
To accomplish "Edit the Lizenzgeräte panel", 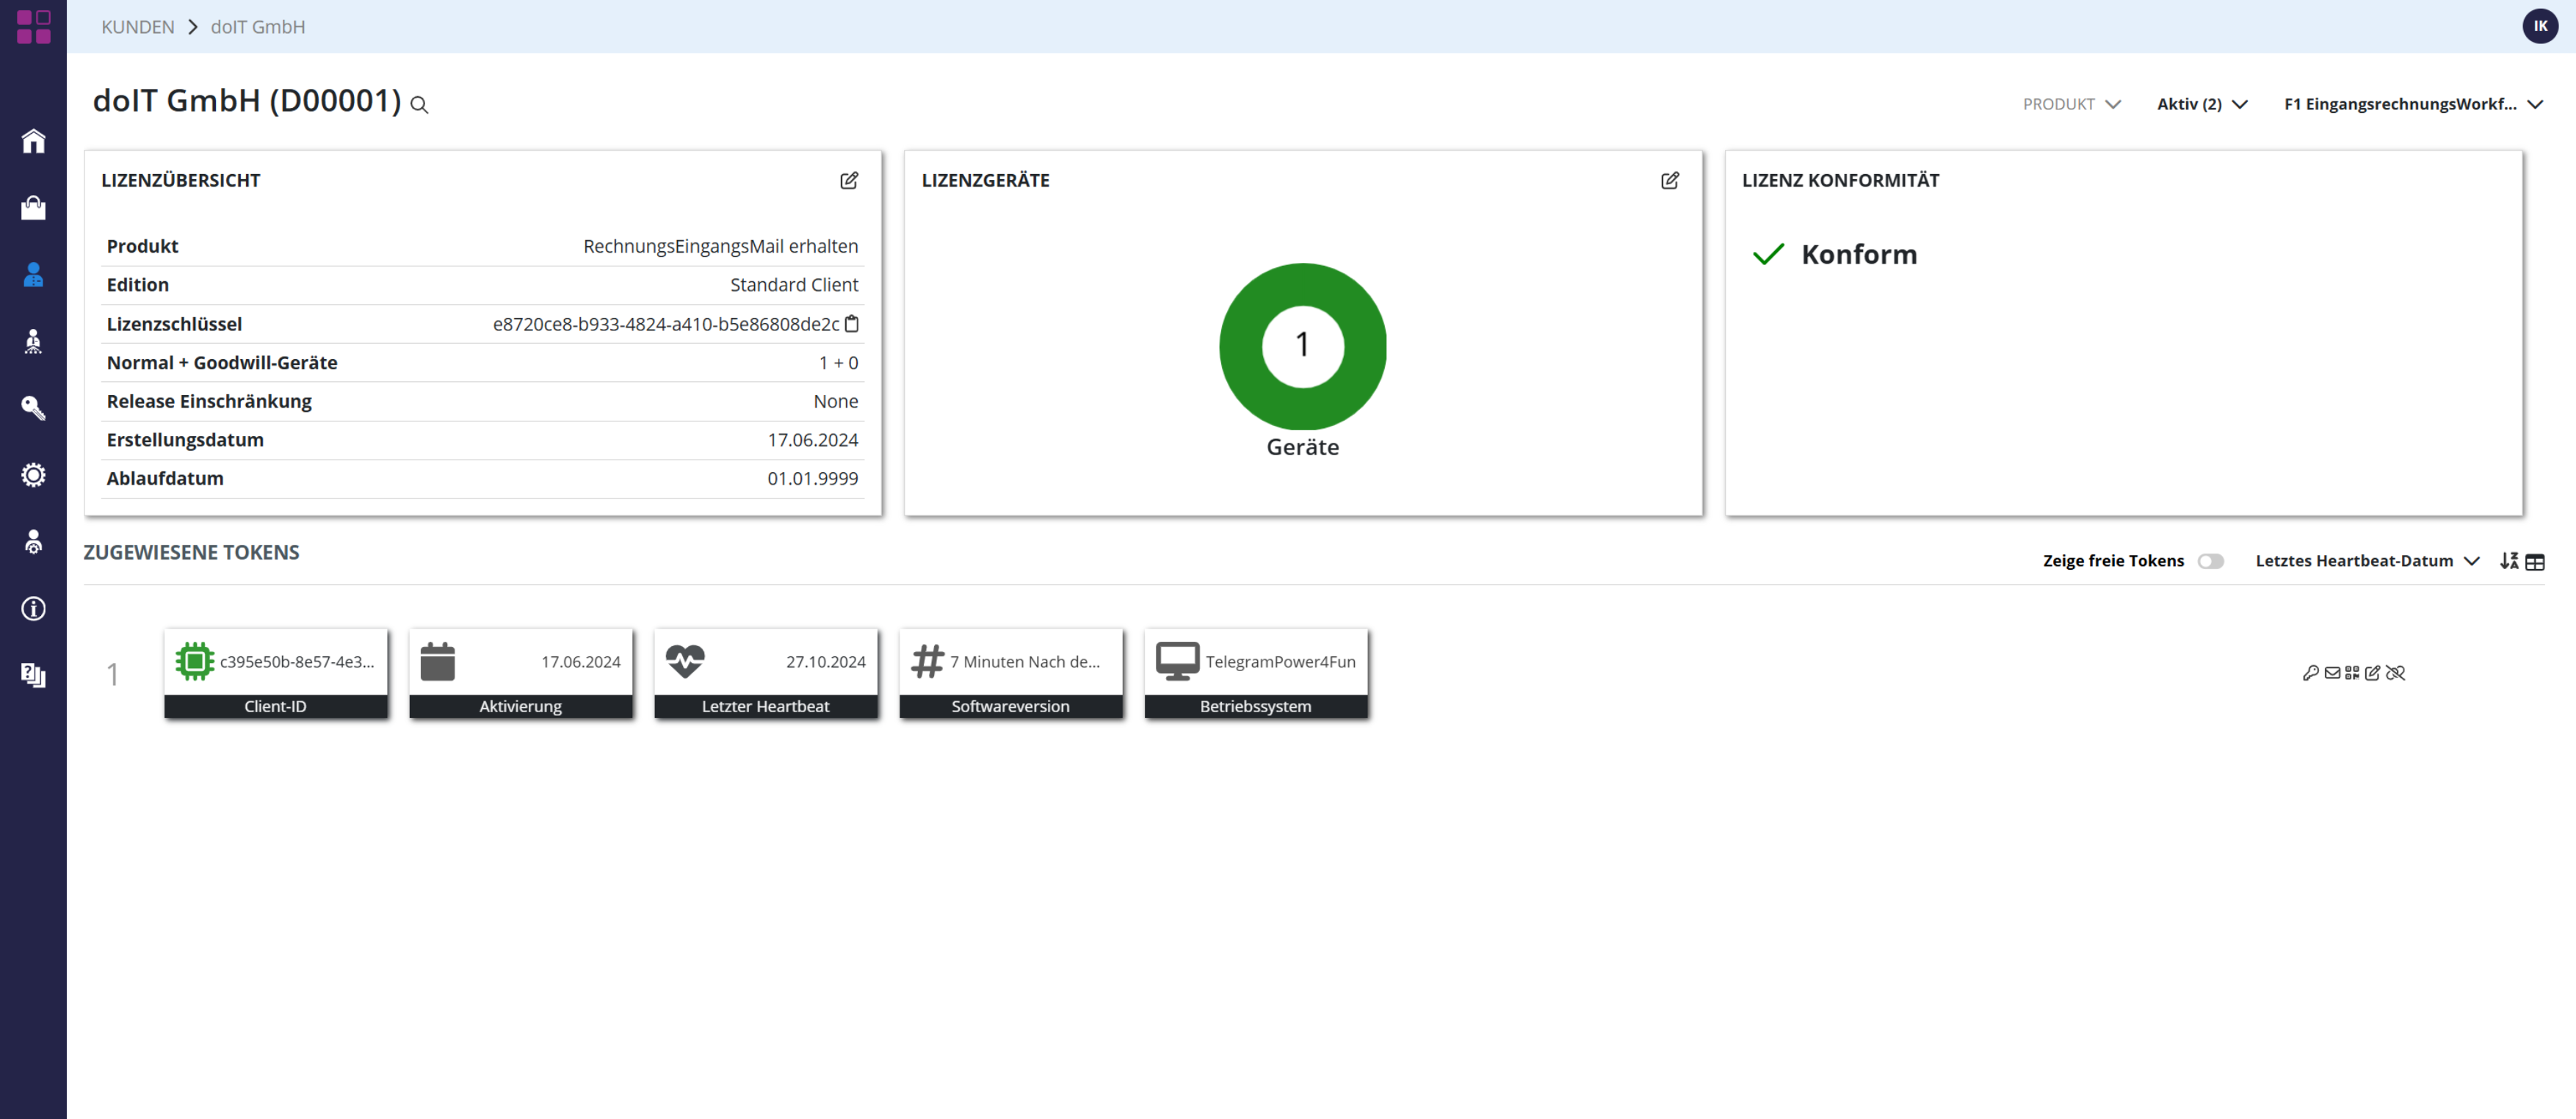I will coord(1669,181).
